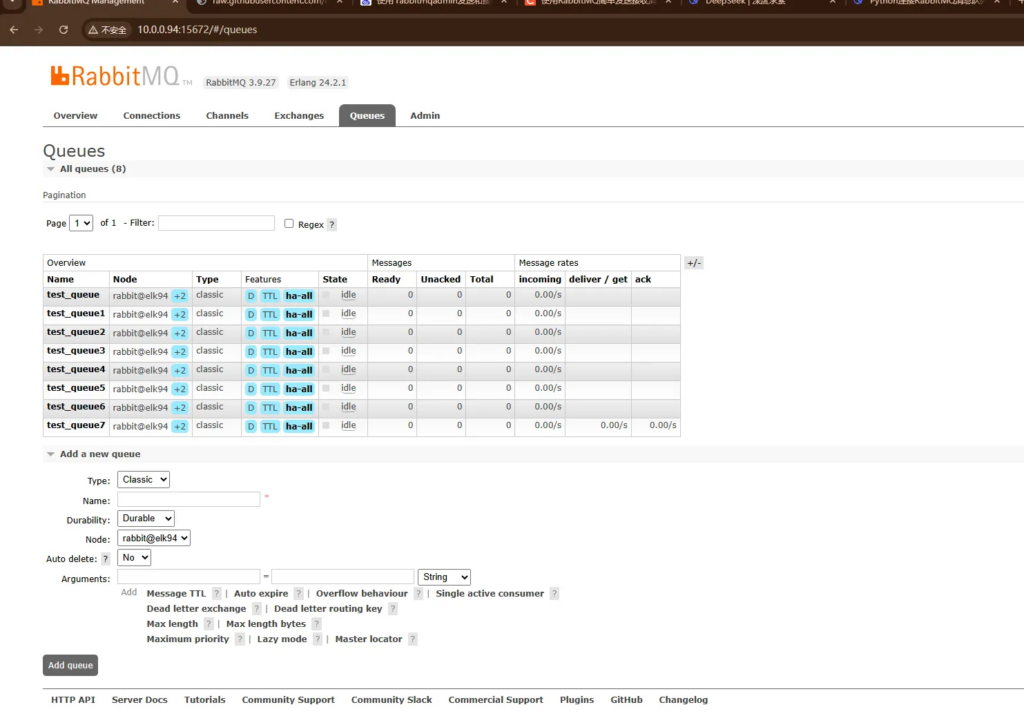
Task: Click the browser back arrow
Action: coord(14,30)
